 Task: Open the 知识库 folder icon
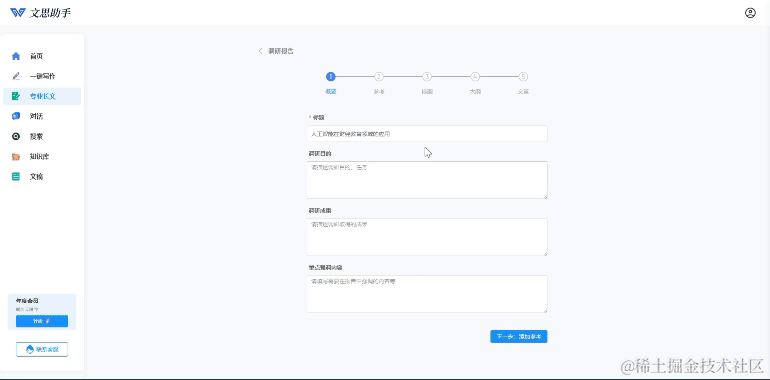click(16, 157)
